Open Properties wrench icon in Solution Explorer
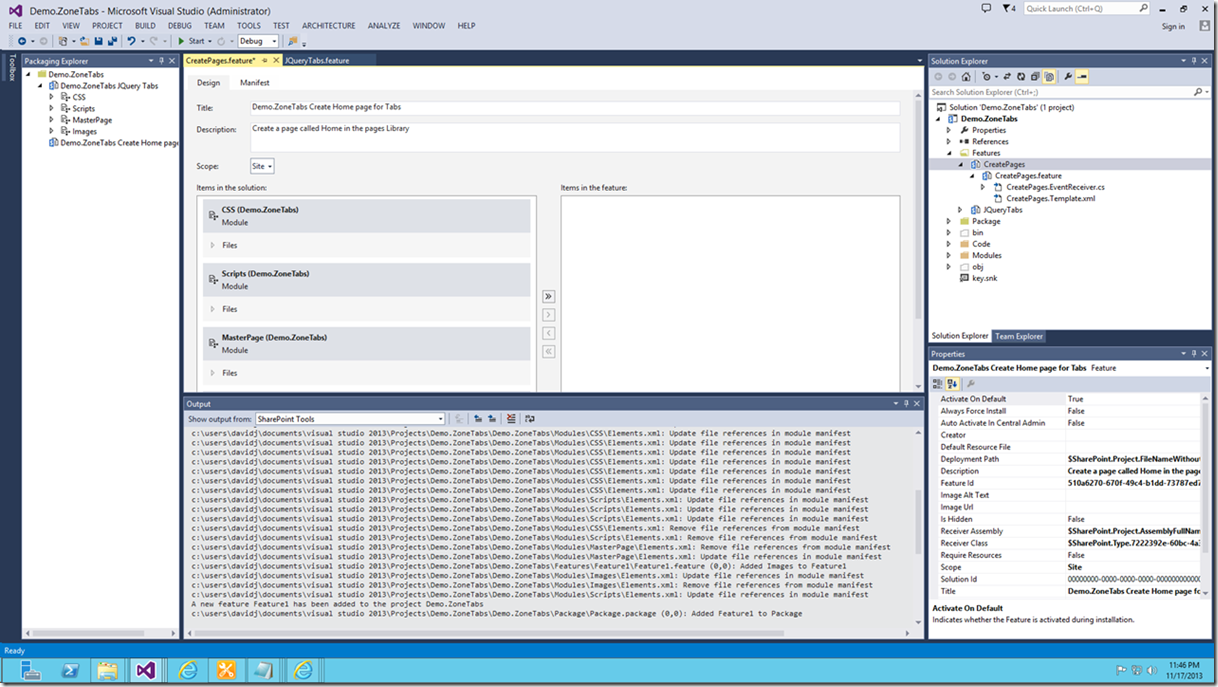Viewport: 1218px width, 687px height. tap(1067, 76)
